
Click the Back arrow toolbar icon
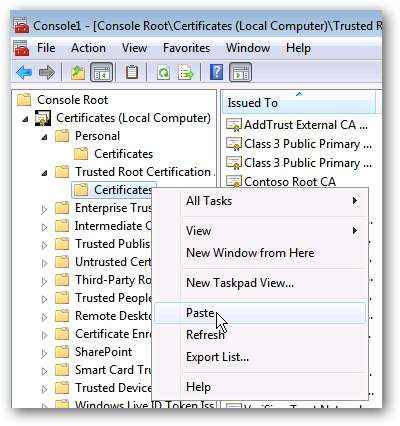coord(24,72)
